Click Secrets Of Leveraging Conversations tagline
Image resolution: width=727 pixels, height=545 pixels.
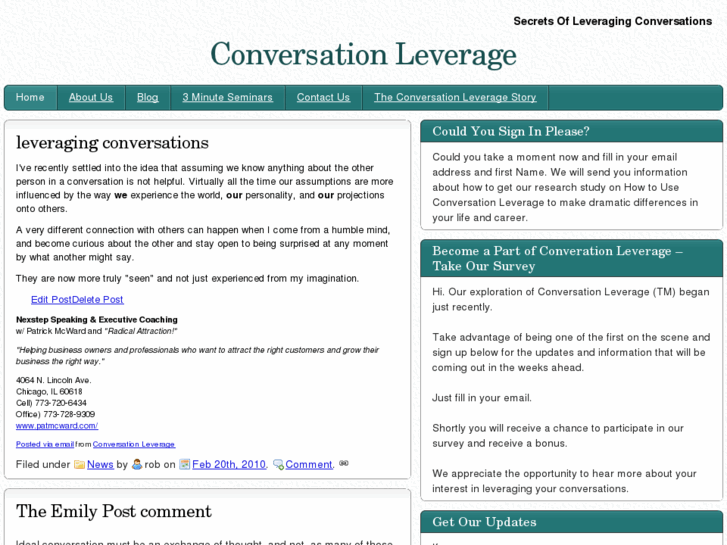pos(612,21)
